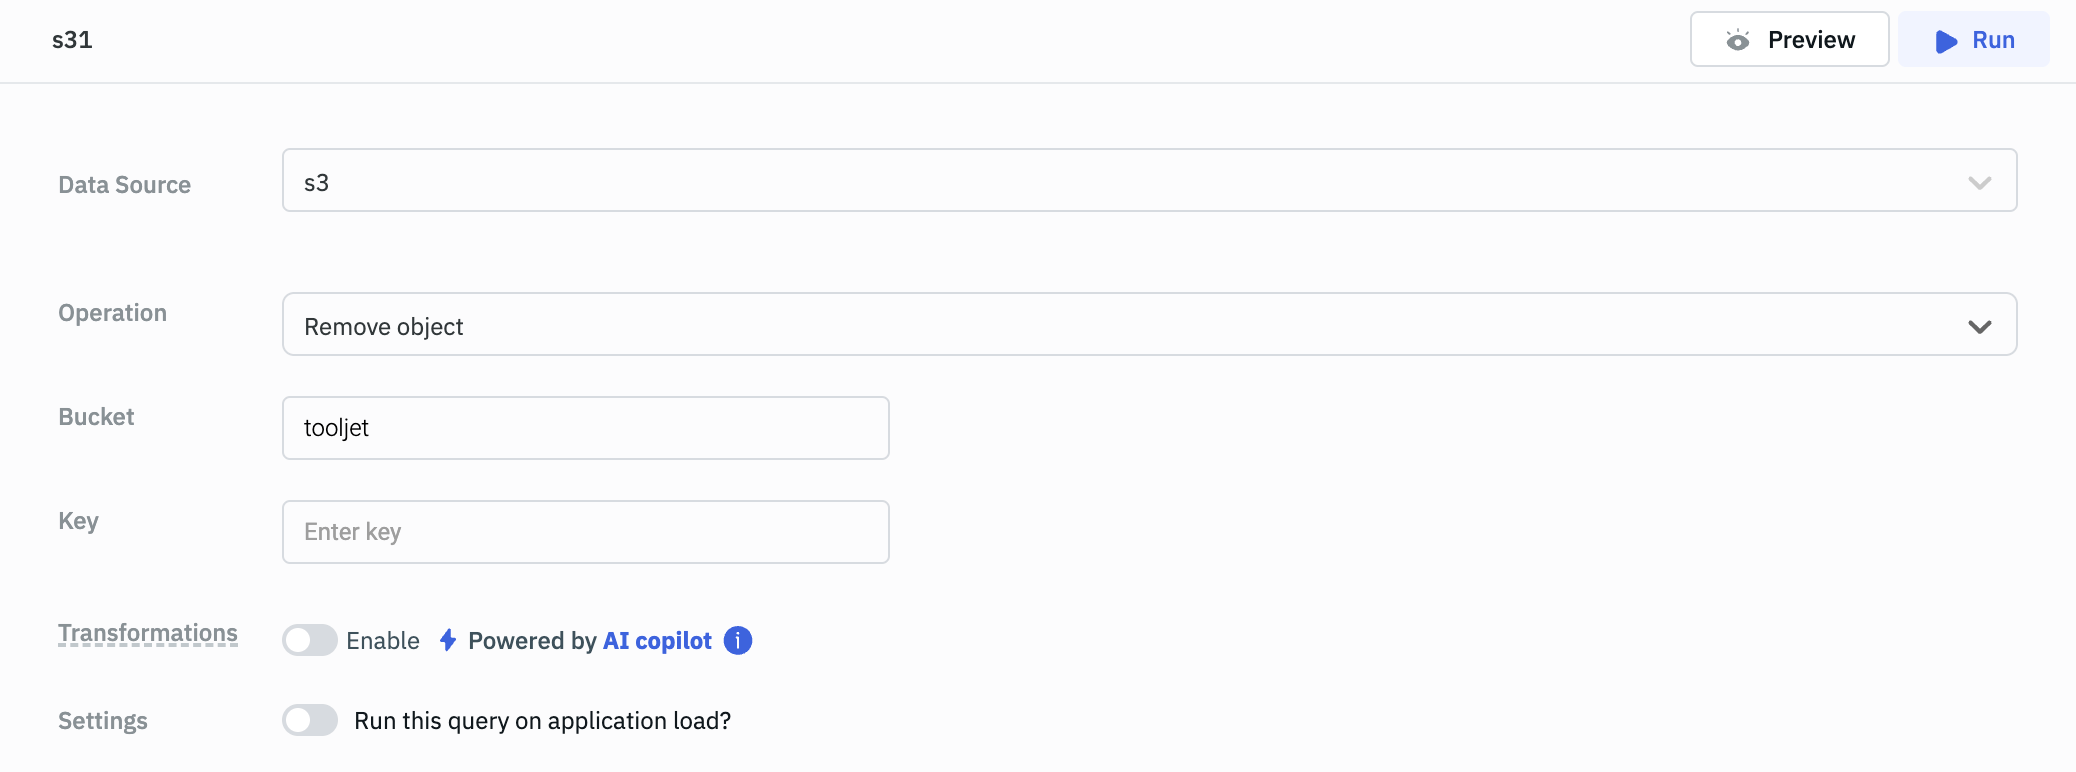The height and width of the screenshot is (772, 2076).
Task: Click the Transformations label
Action: 148,633
